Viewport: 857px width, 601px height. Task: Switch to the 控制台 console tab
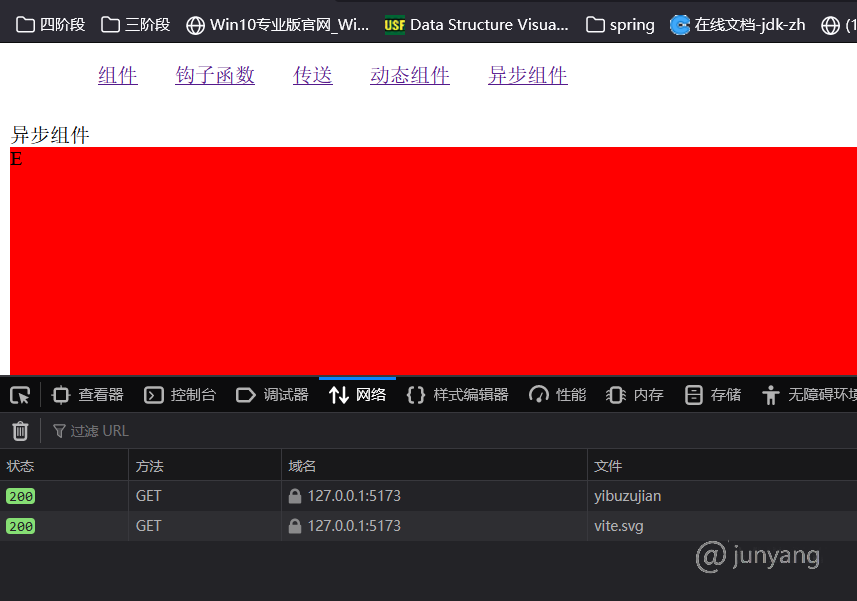(x=180, y=395)
